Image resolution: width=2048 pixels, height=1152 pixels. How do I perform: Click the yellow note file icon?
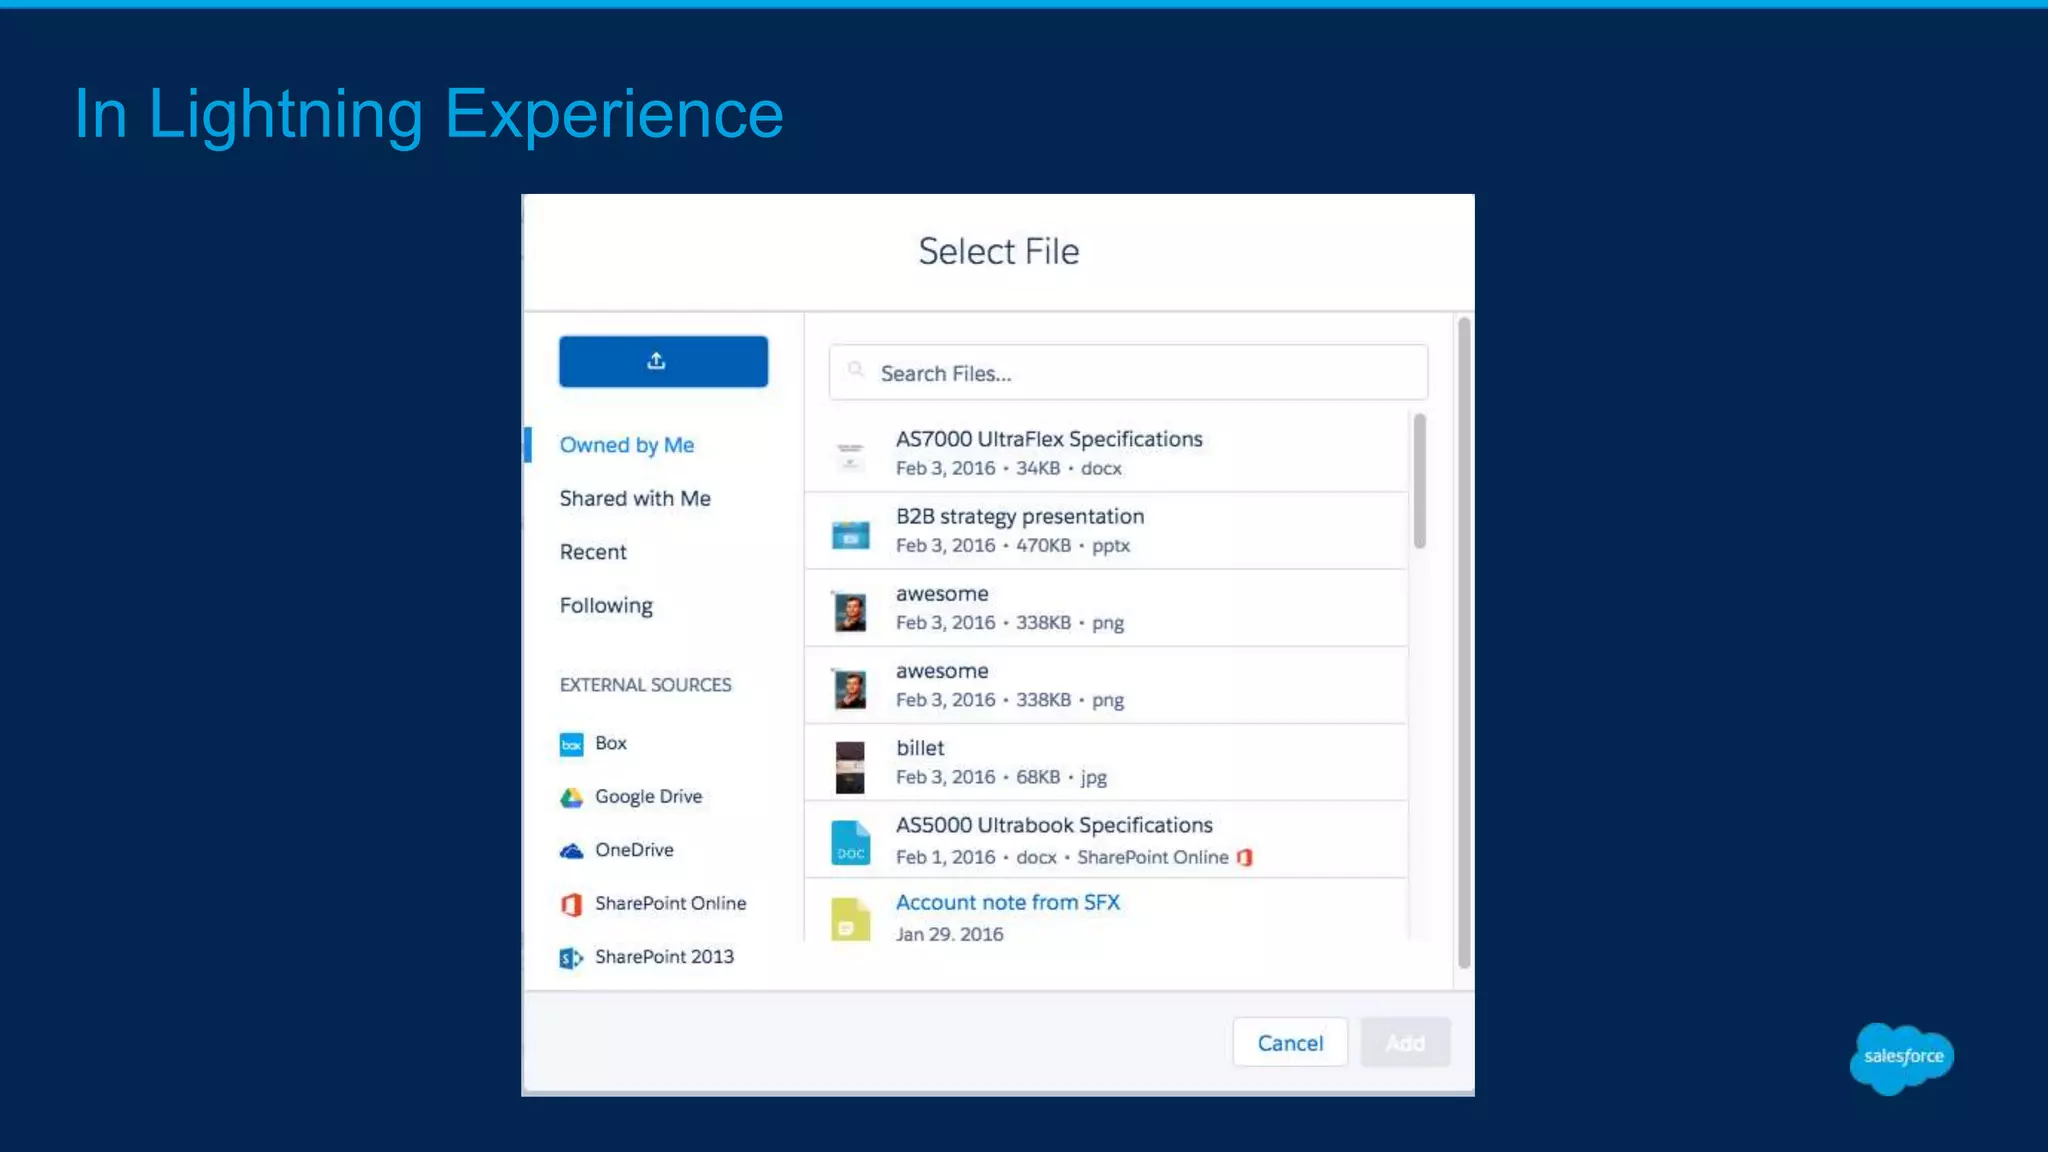tap(850, 919)
